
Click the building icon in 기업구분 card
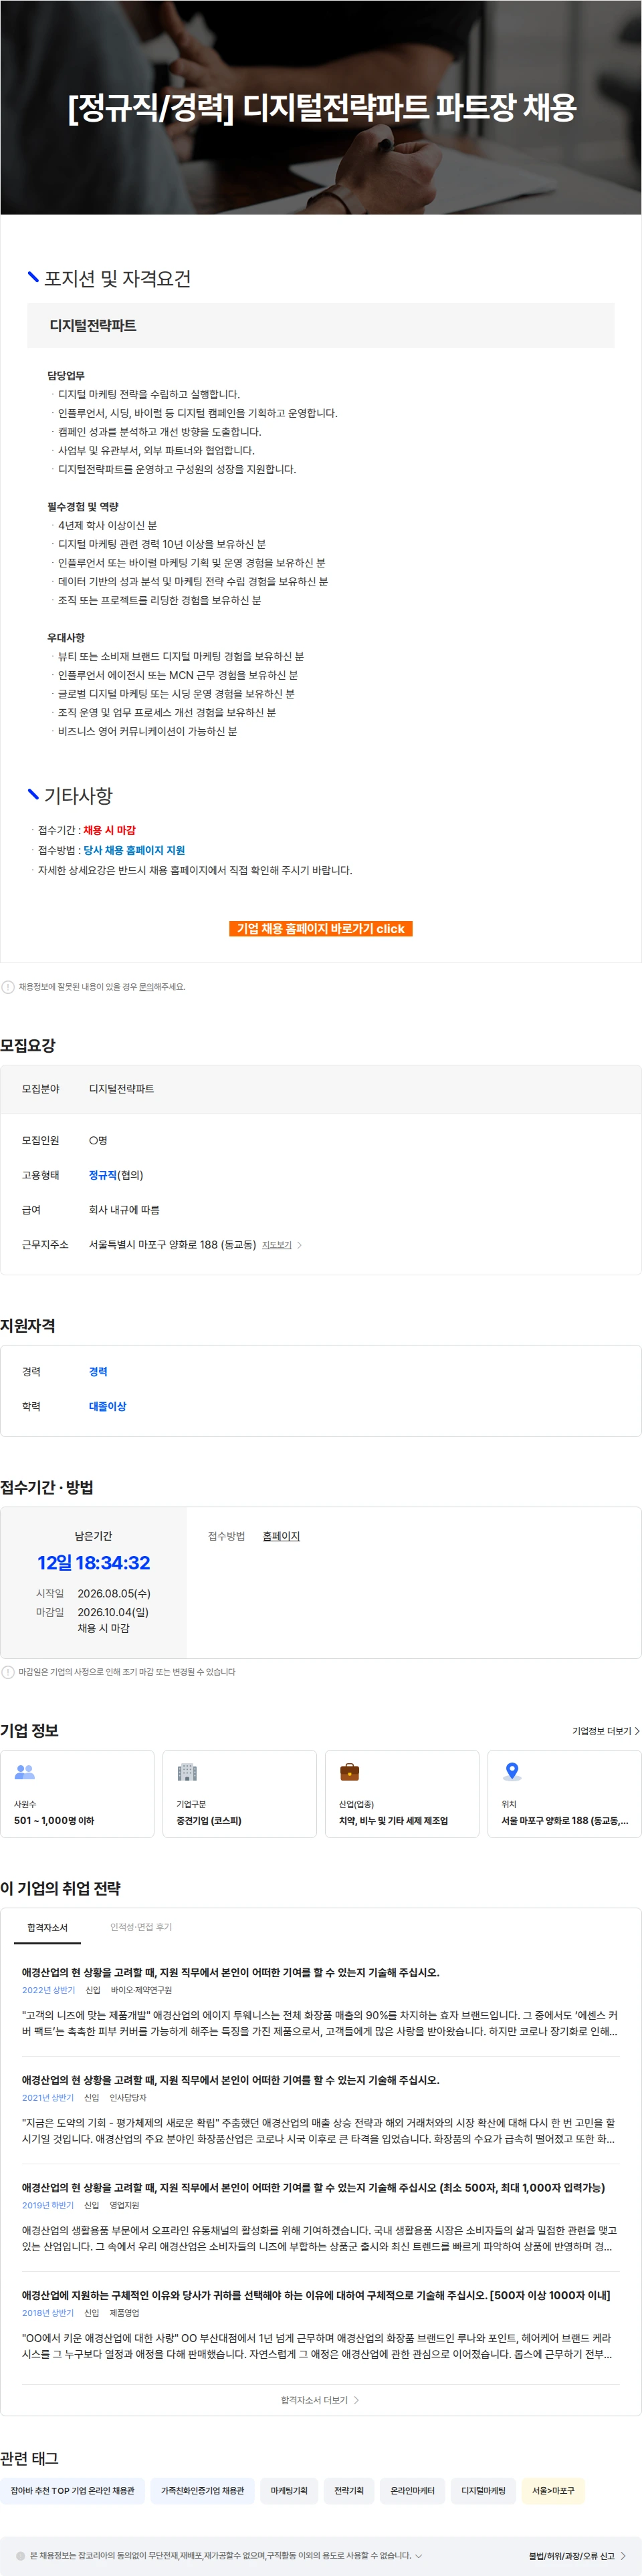point(187,1772)
